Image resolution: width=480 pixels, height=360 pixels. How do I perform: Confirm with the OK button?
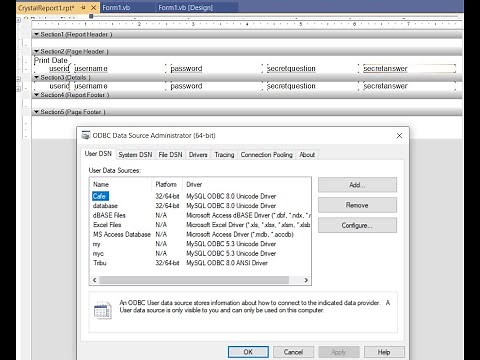248,352
